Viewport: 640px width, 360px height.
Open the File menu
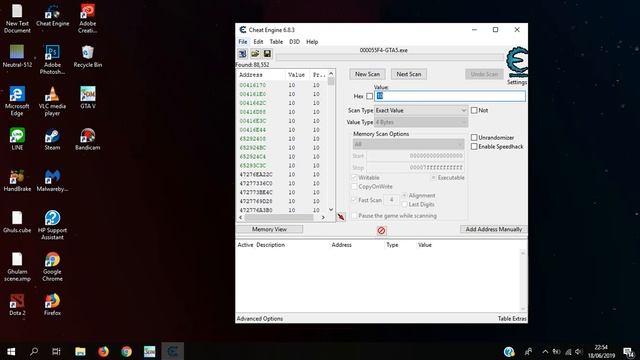click(243, 42)
